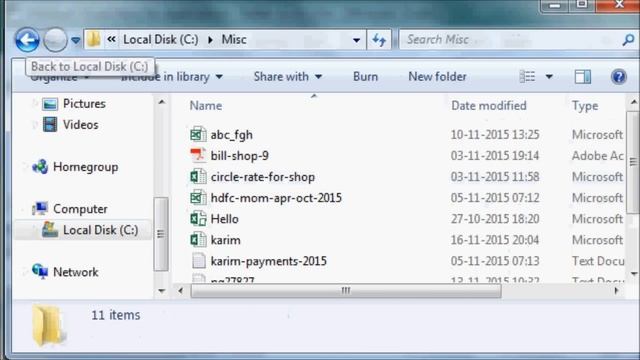Click horizontal scrollbar right arrow

pos(616,291)
